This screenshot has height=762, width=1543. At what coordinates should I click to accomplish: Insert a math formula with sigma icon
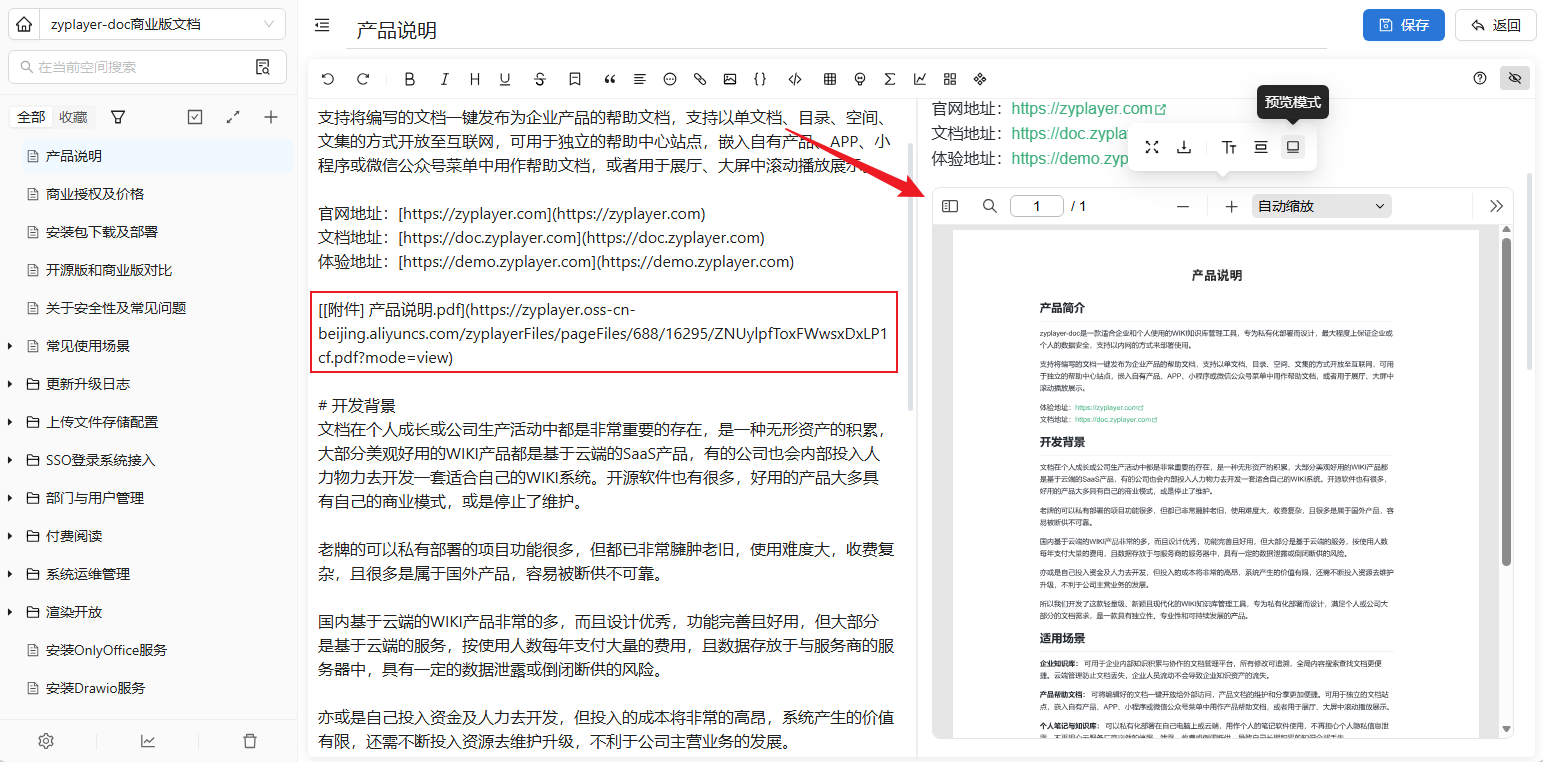[x=890, y=79]
